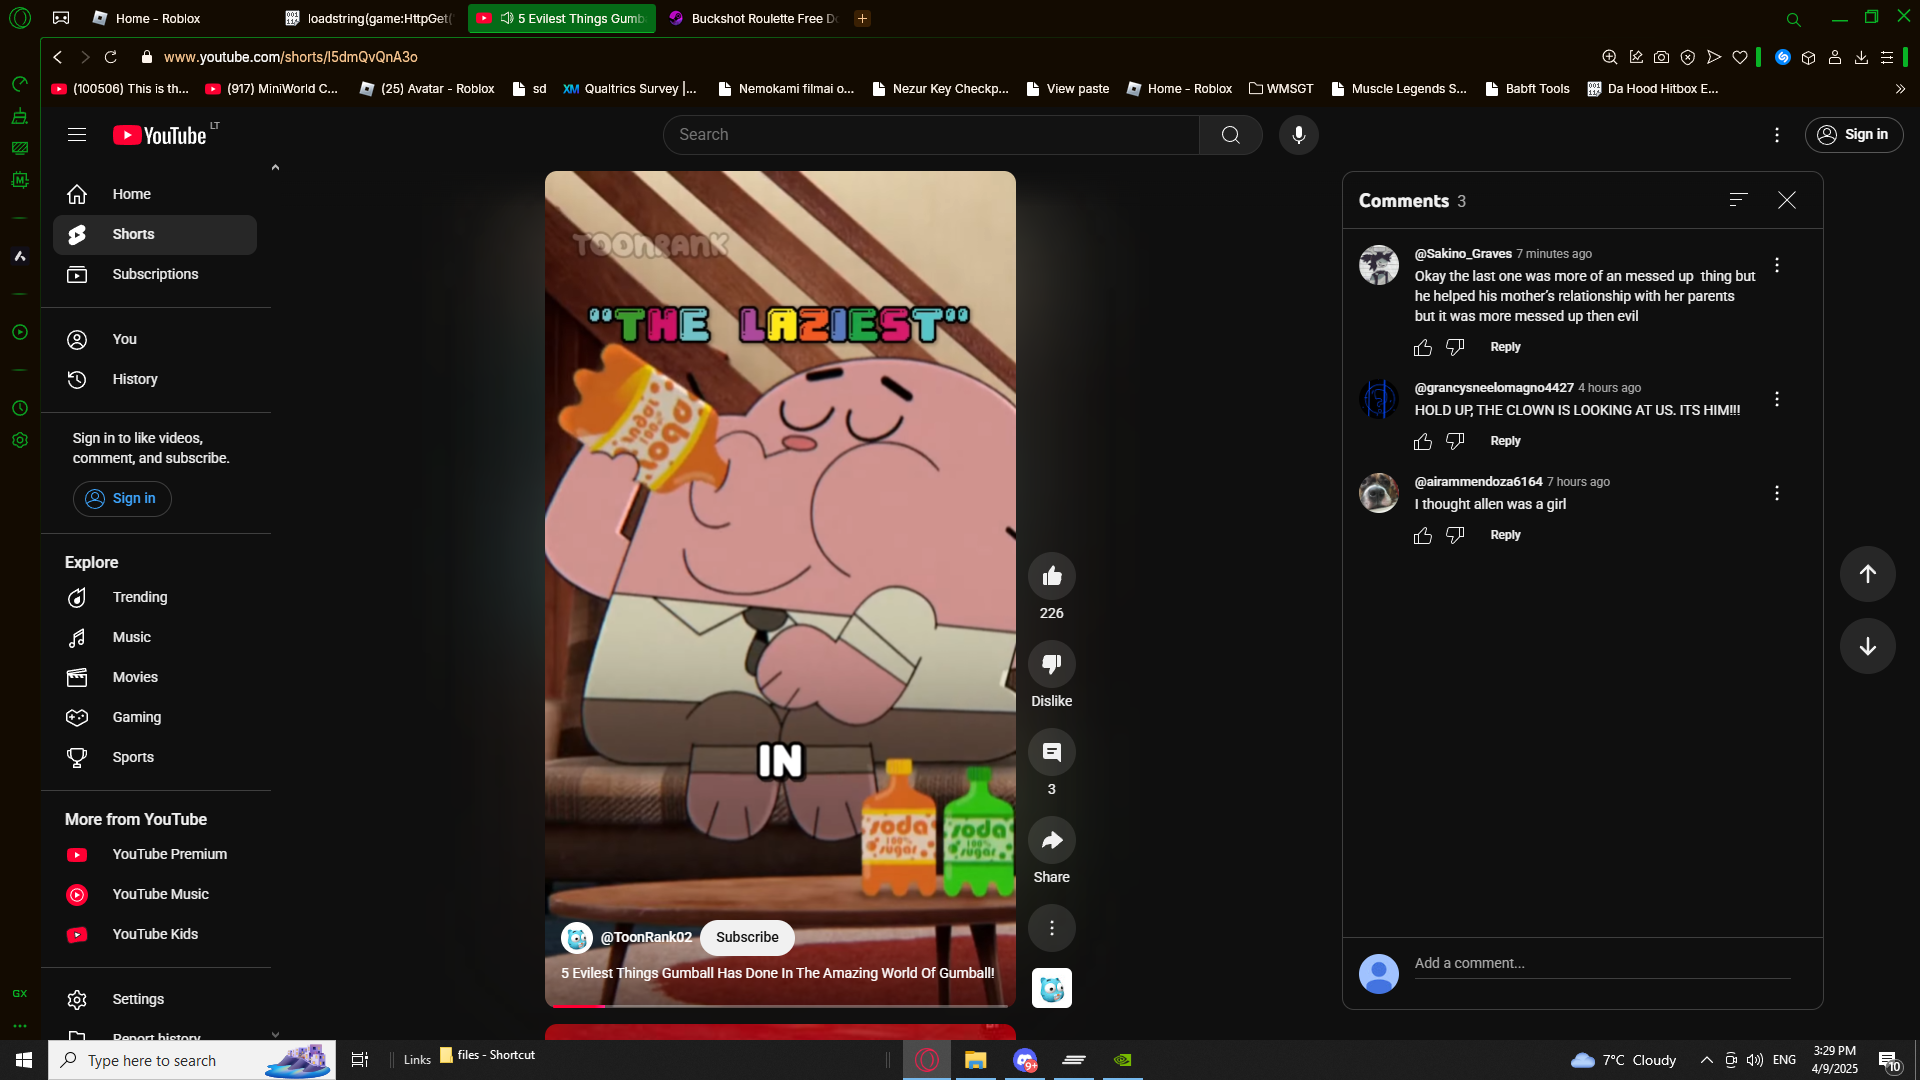
Task: Open YouTube Music link
Action: tap(155, 894)
